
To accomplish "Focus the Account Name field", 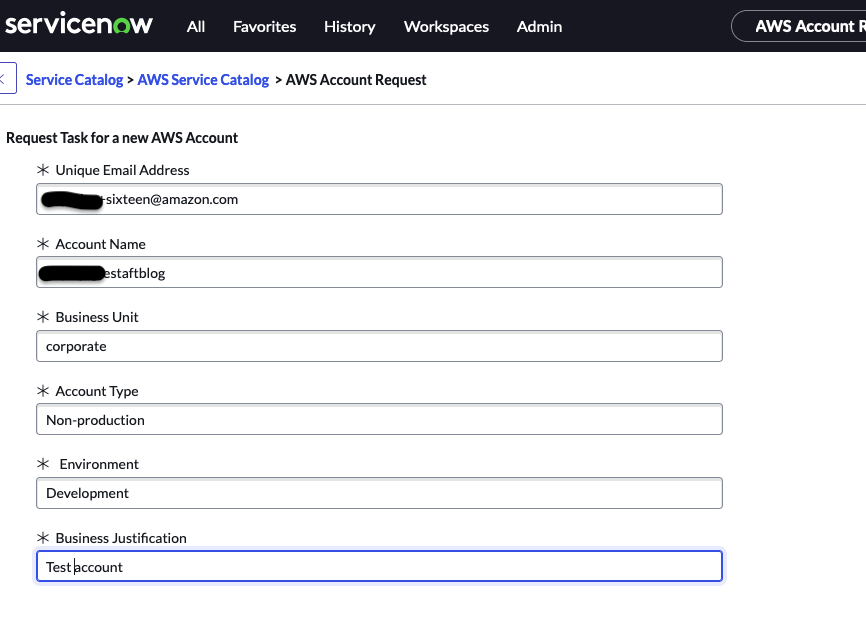I will (x=380, y=272).
